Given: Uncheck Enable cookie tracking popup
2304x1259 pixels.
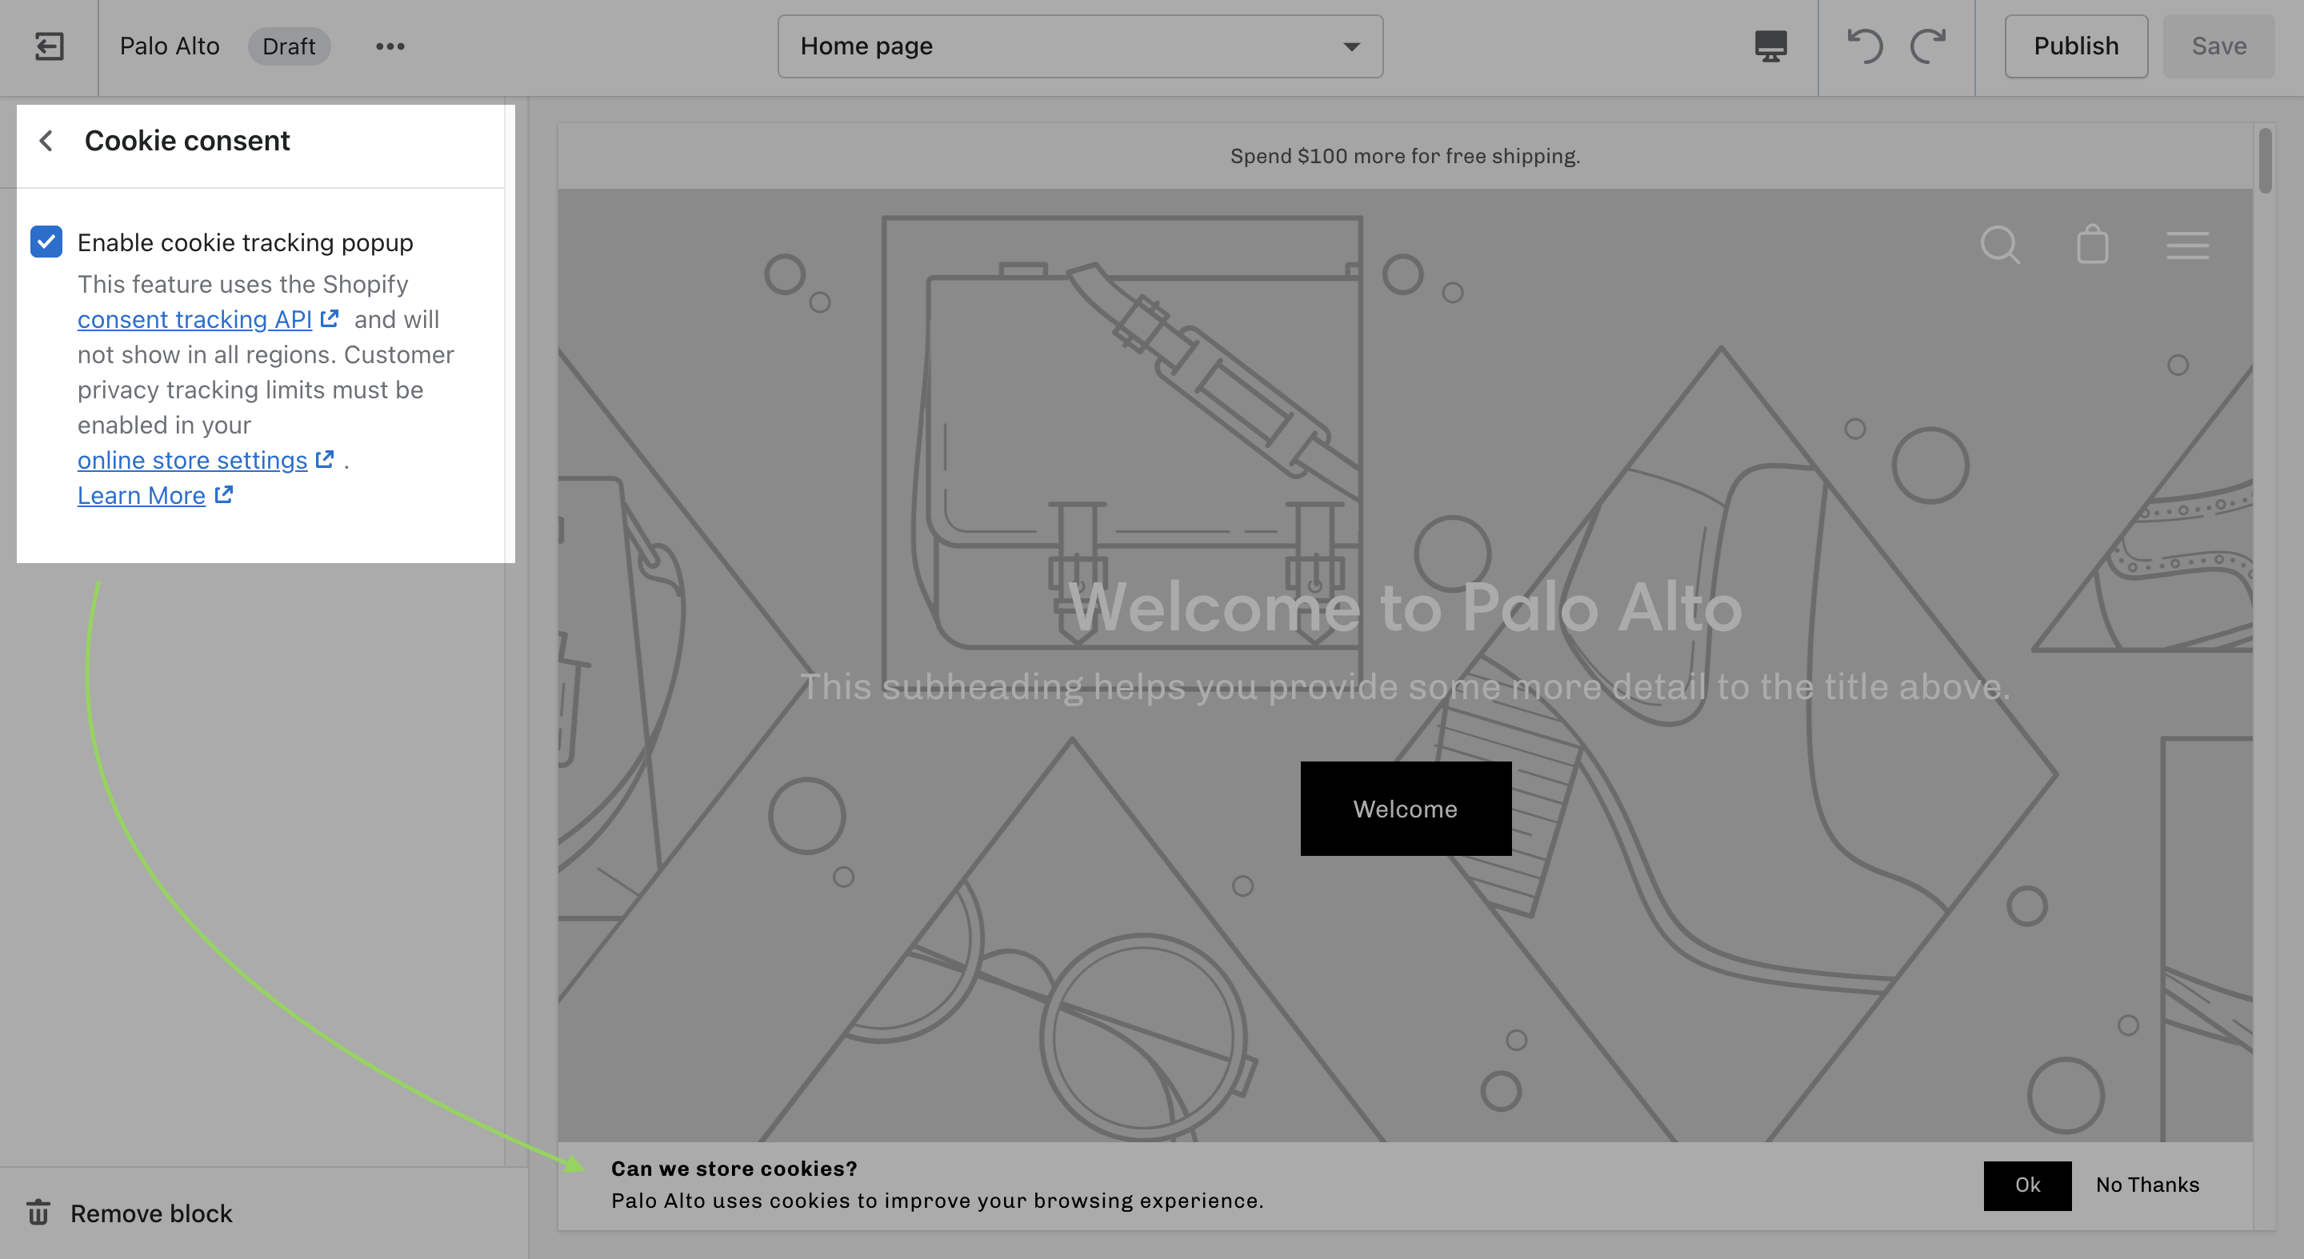Looking at the screenshot, I should click(46, 242).
